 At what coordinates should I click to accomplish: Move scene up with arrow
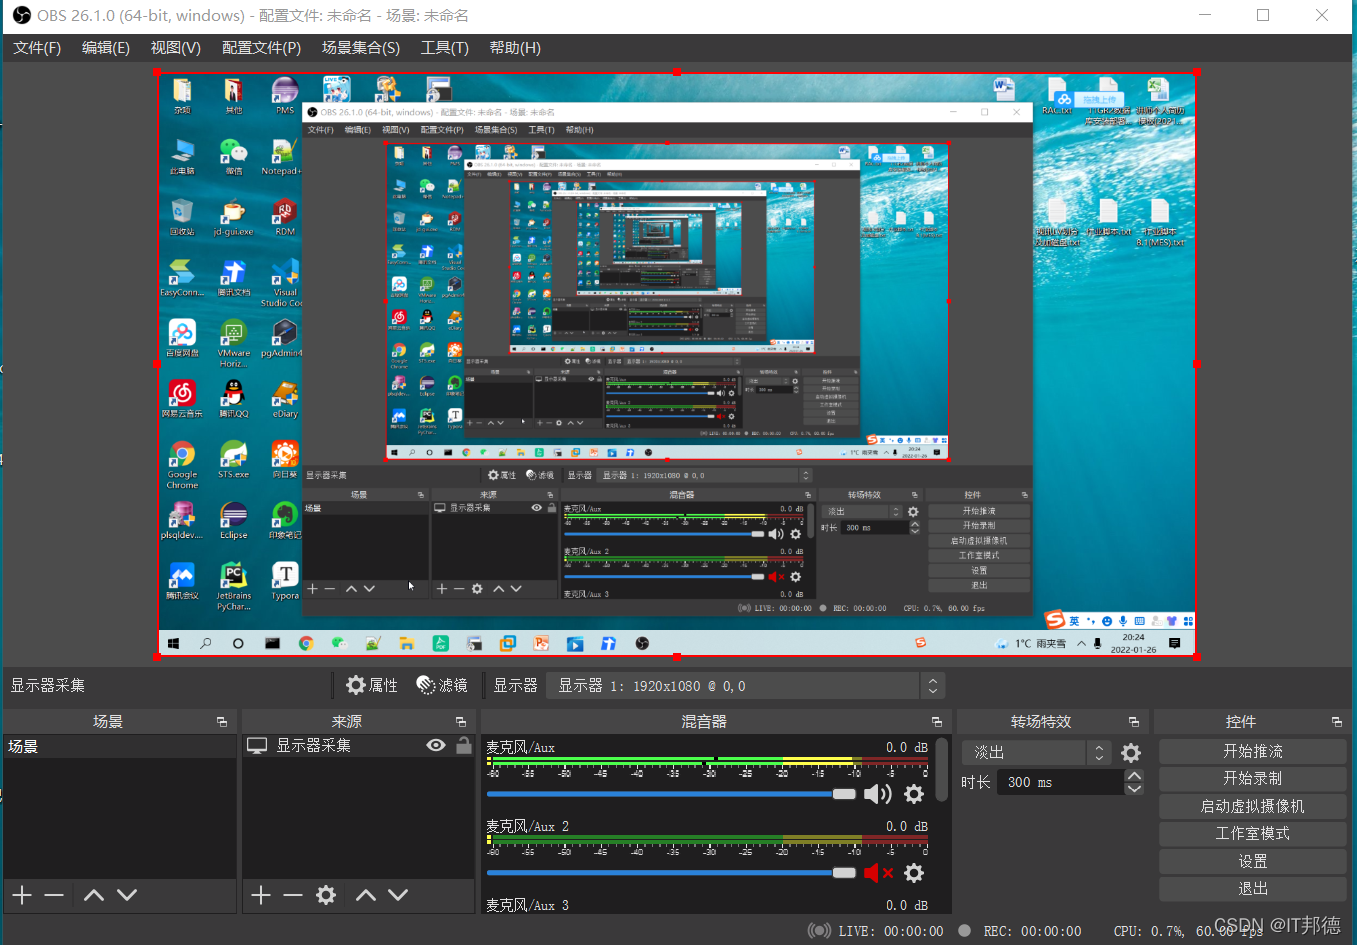point(94,895)
